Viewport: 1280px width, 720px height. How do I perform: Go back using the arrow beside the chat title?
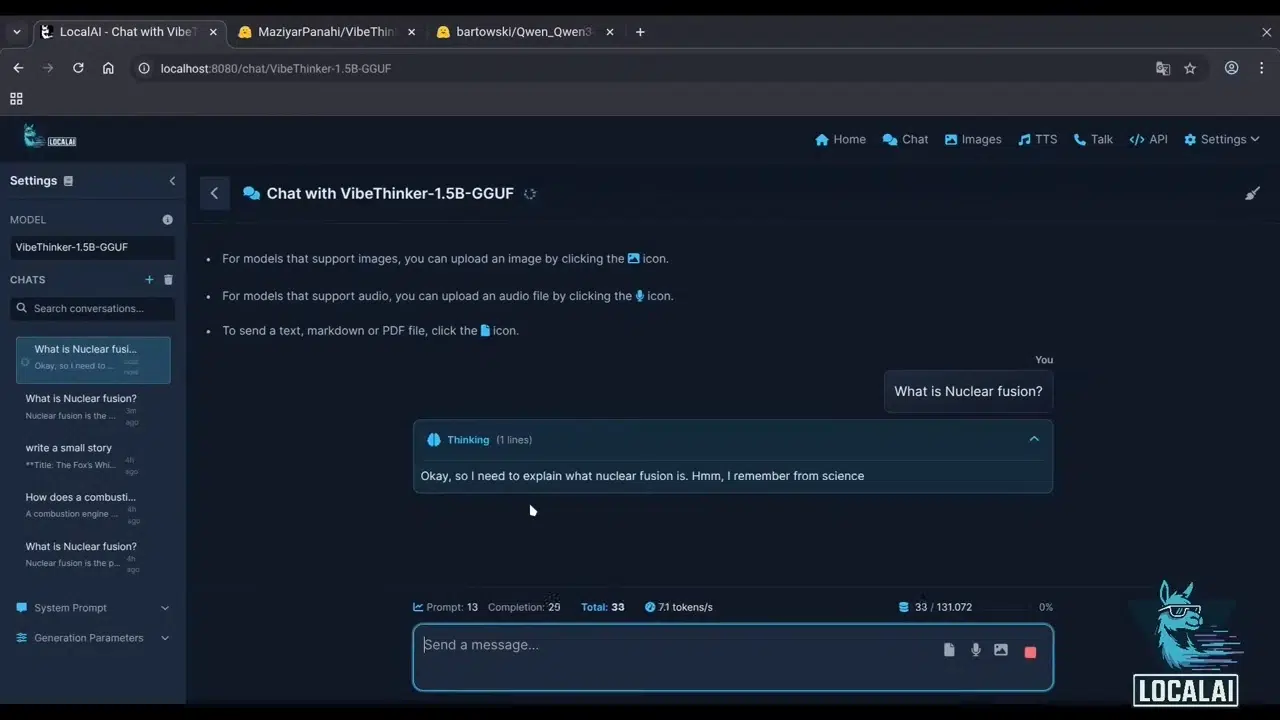pos(214,193)
